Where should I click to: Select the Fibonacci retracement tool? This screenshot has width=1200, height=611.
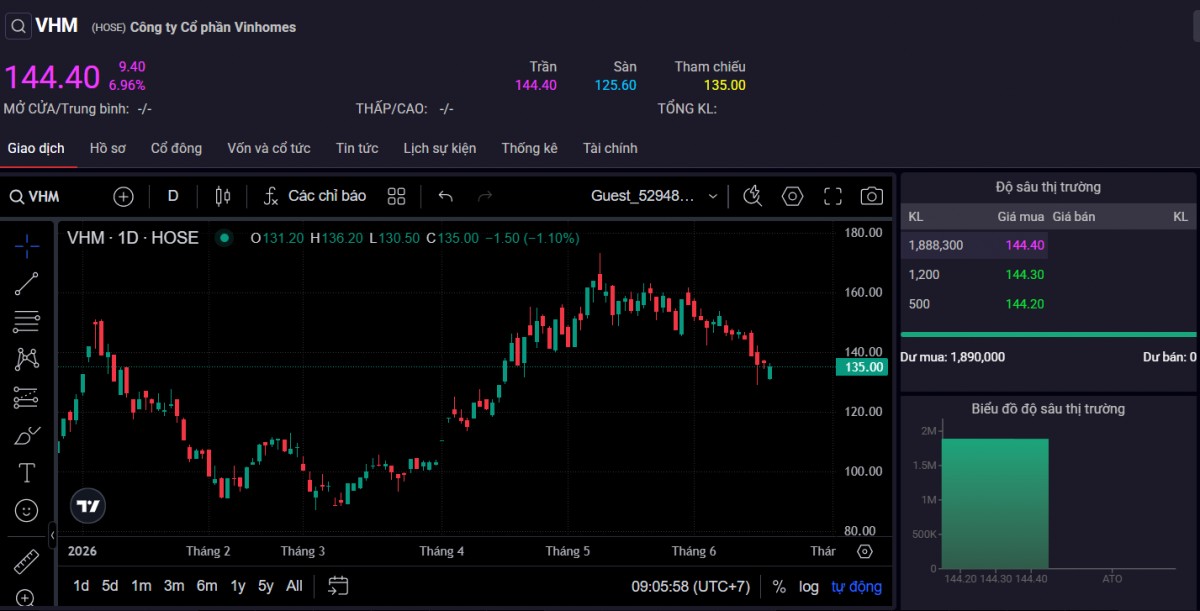pyautogui.click(x=27, y=321)
